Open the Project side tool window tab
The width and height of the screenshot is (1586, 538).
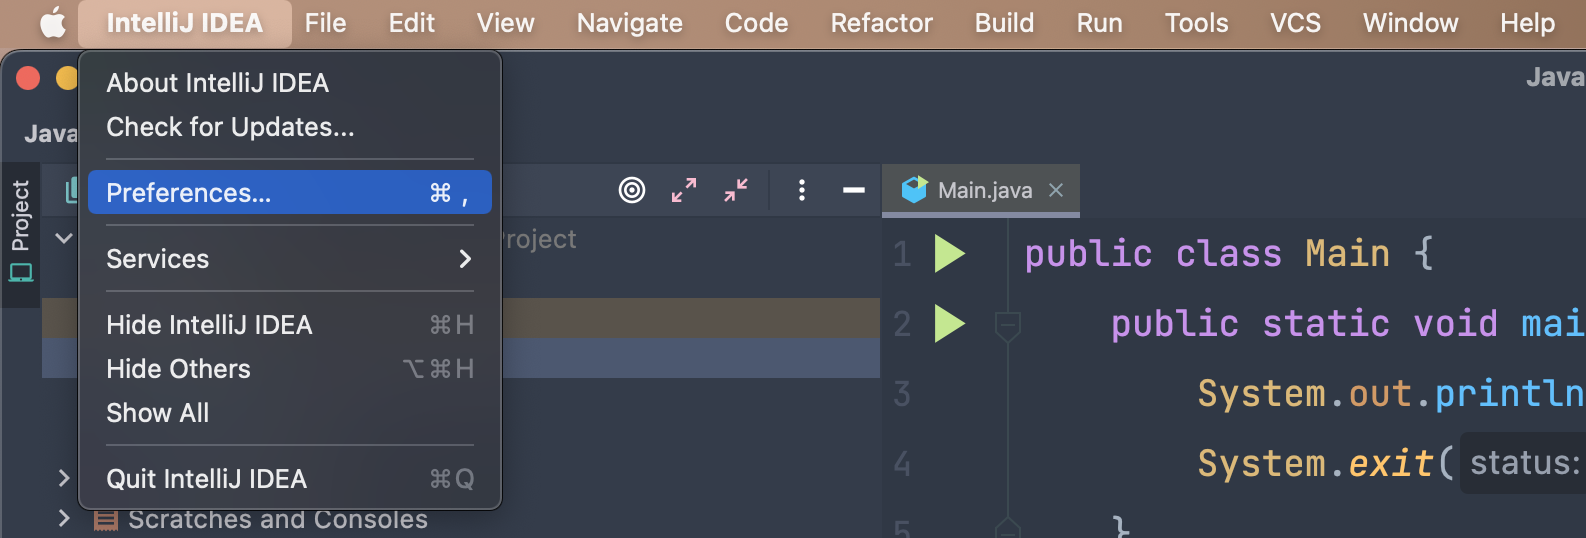[20, 232]
